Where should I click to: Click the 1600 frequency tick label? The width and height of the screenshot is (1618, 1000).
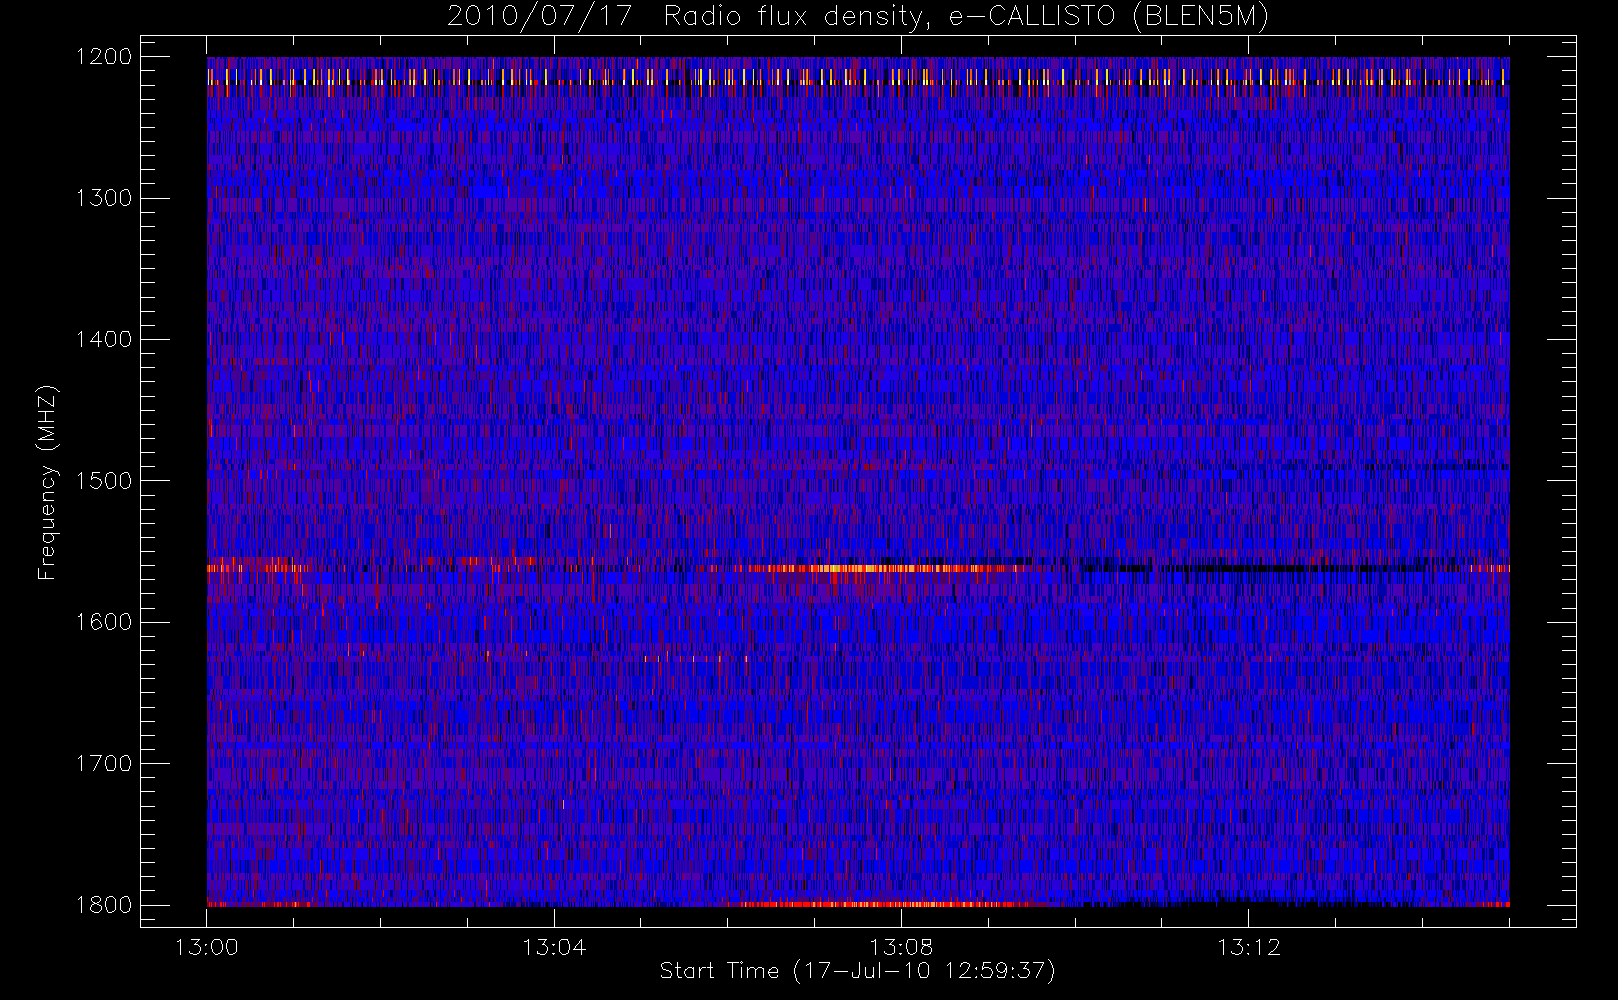[104, 622]
